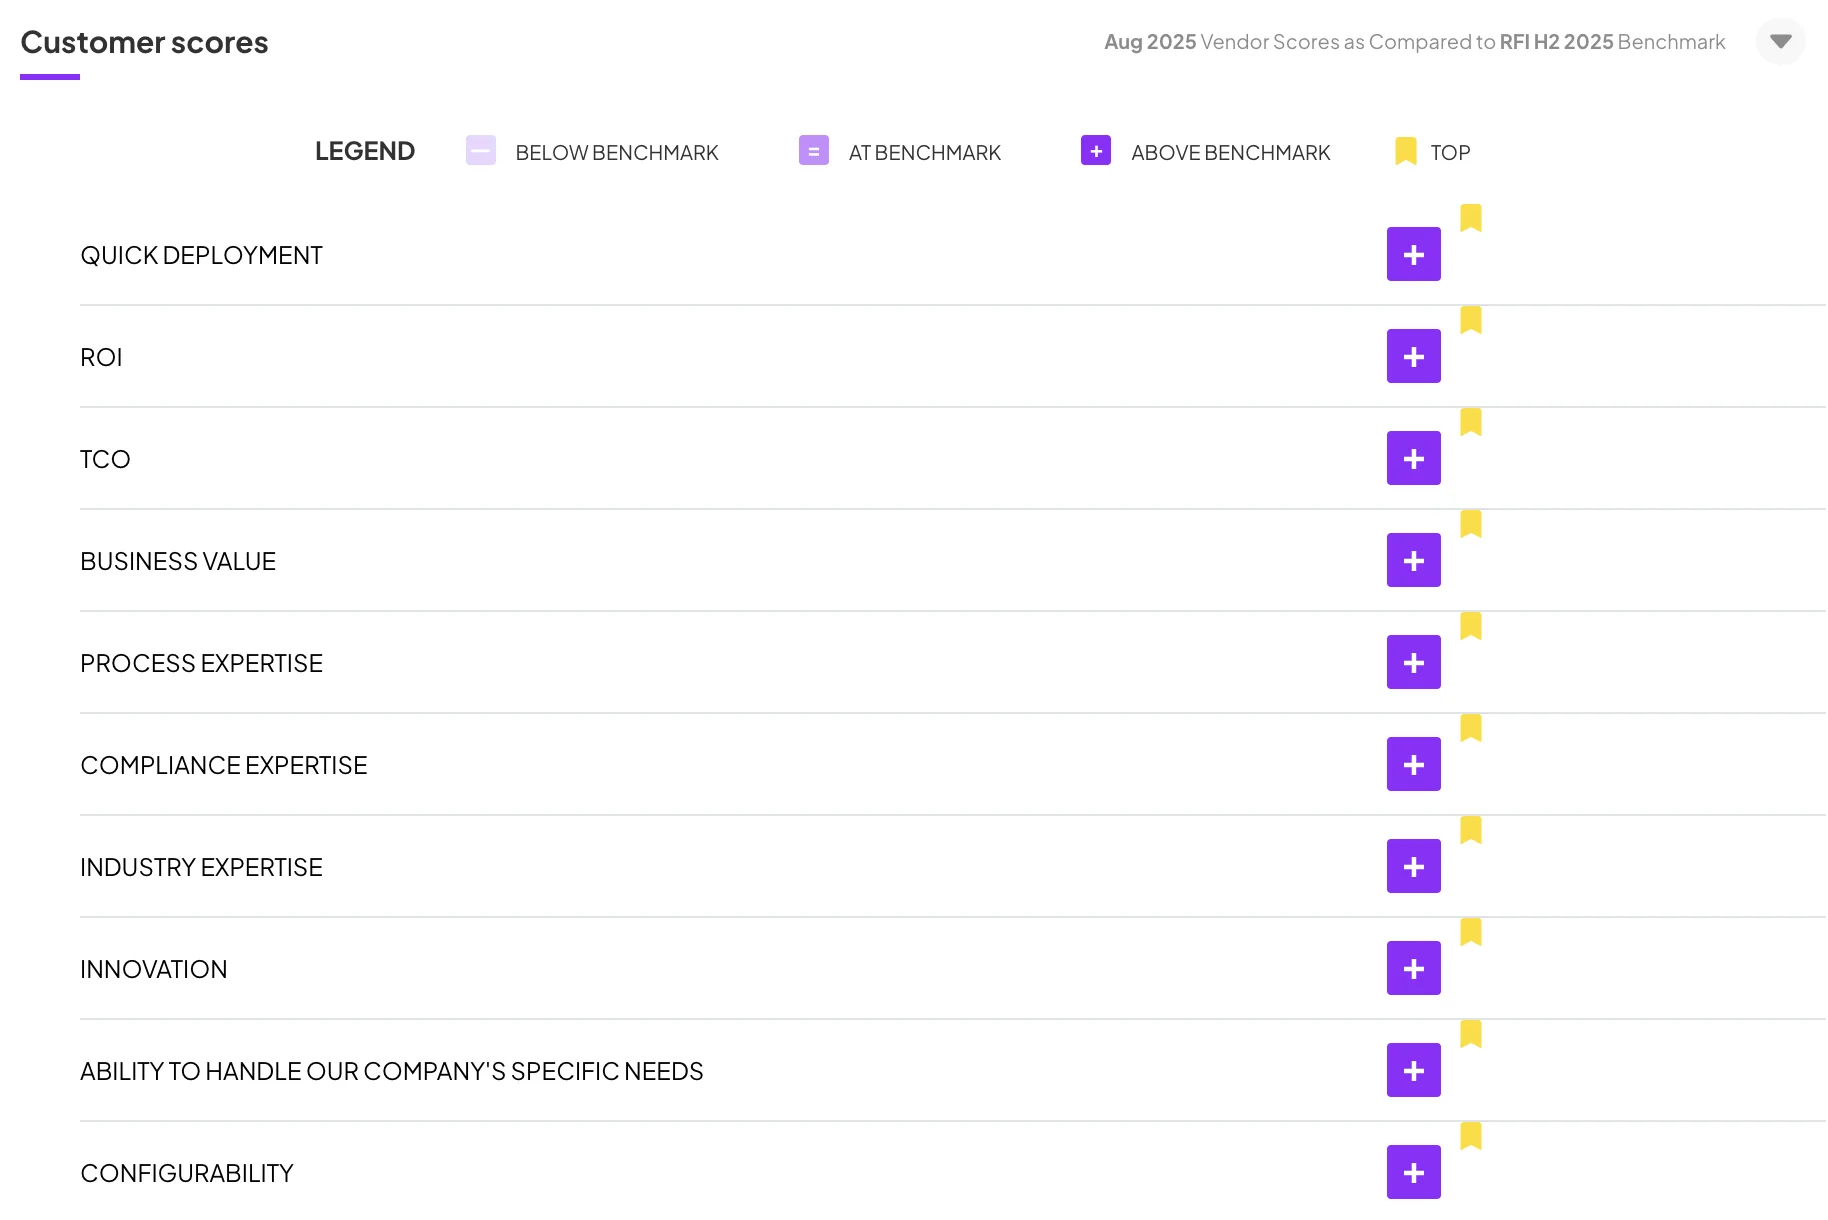
Task: Click the Configurability plus icon
Action: coord(1413,1172)
